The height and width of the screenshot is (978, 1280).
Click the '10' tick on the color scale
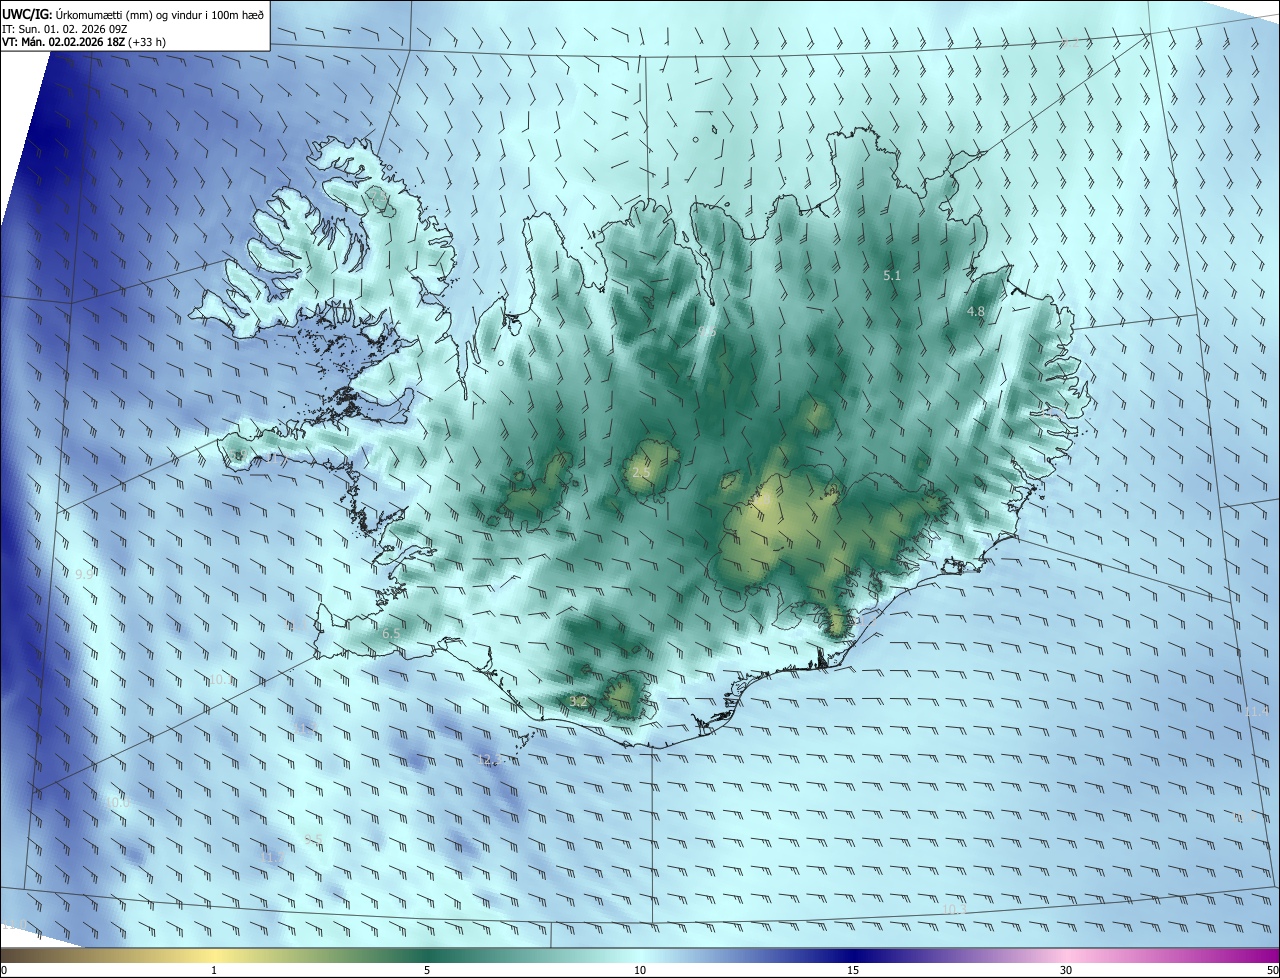click(x=640, y=971)
